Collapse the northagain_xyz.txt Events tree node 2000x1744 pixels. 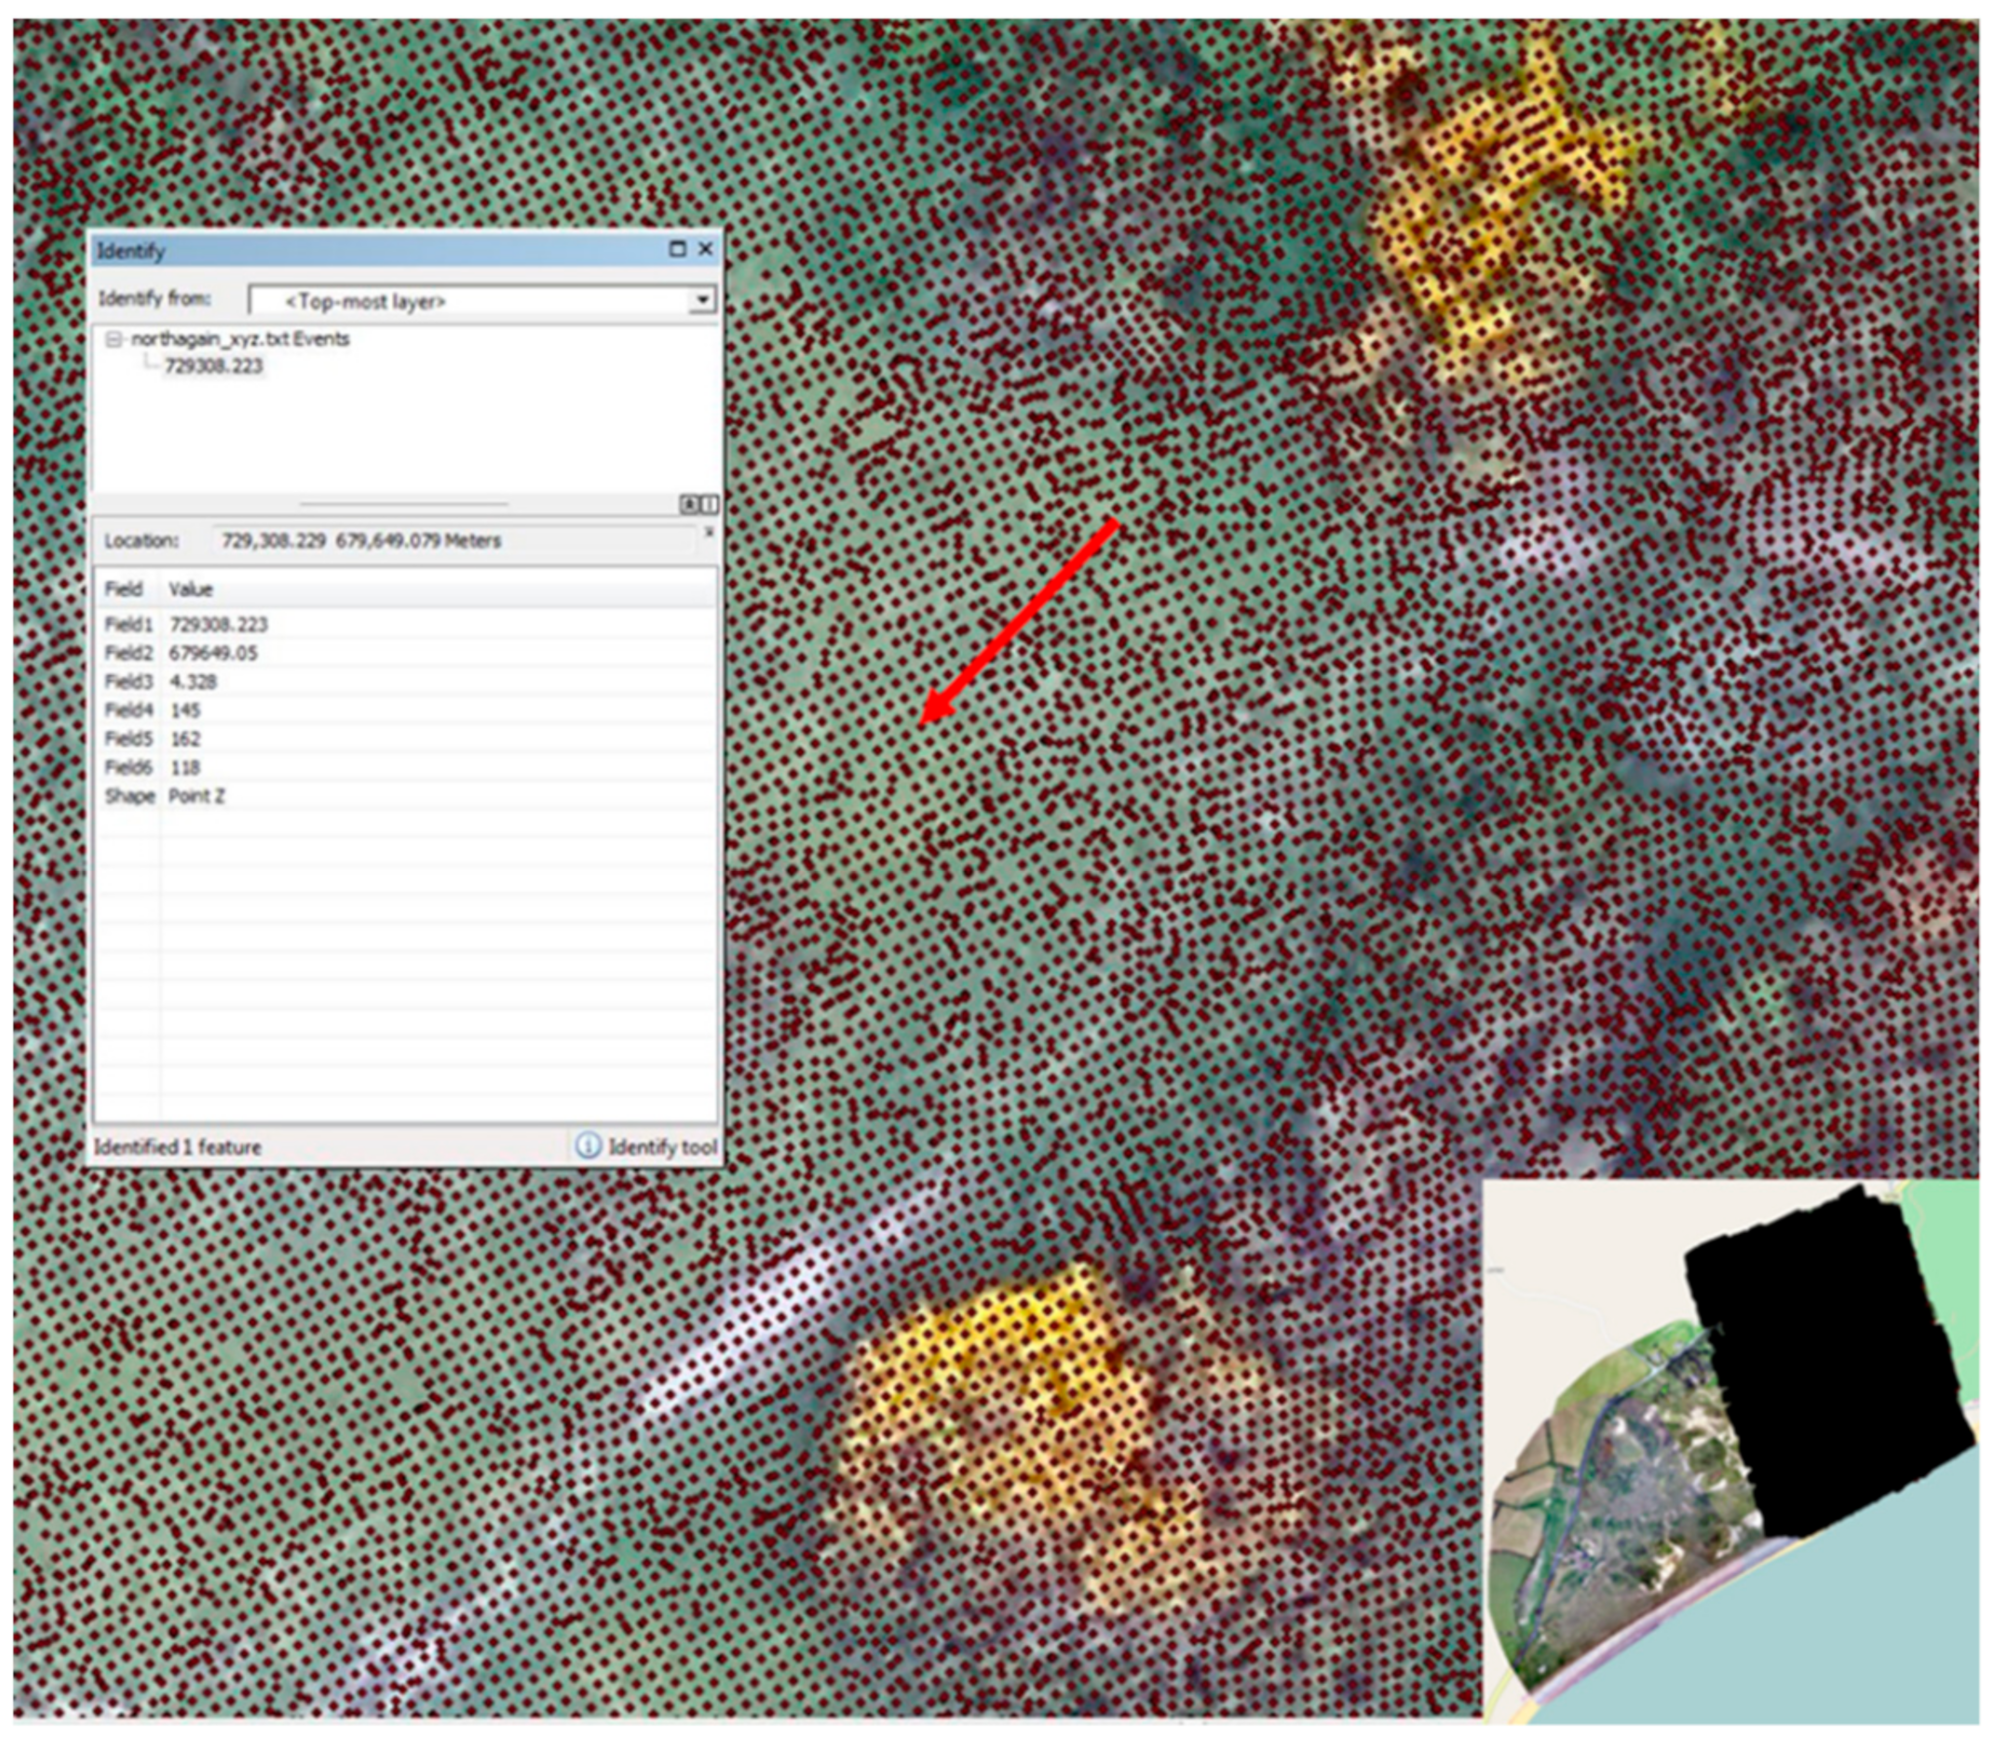[x=114, y=340]
